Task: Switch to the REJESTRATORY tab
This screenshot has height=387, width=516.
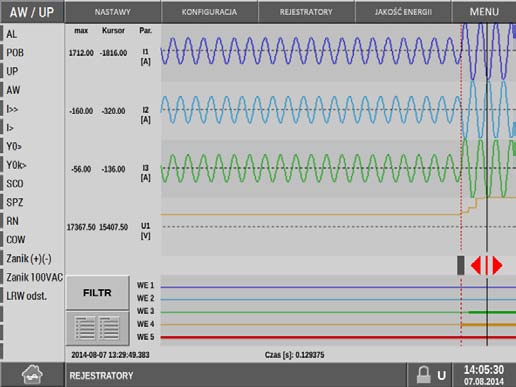Action: 306,12
